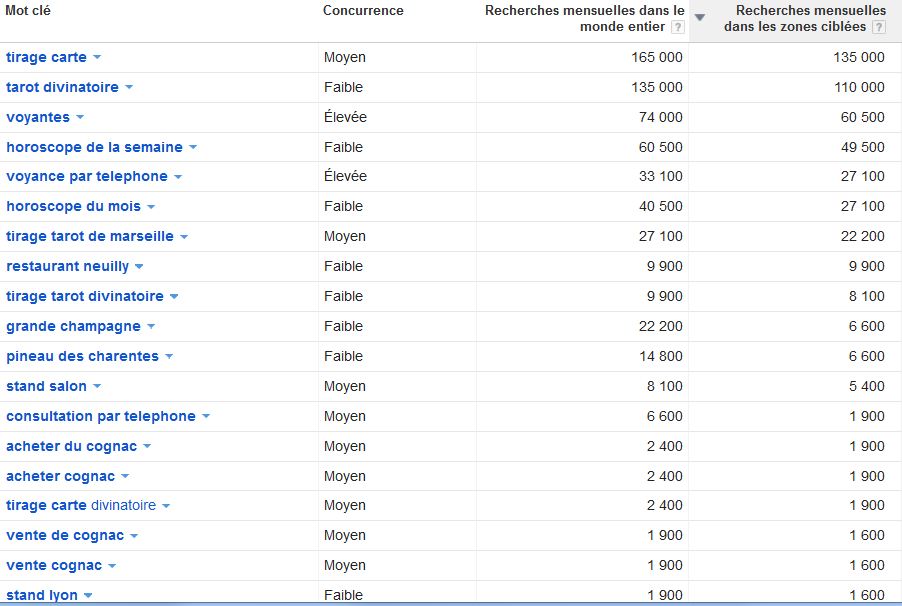Click the consultation par telephone keyword

click(101, 416)
